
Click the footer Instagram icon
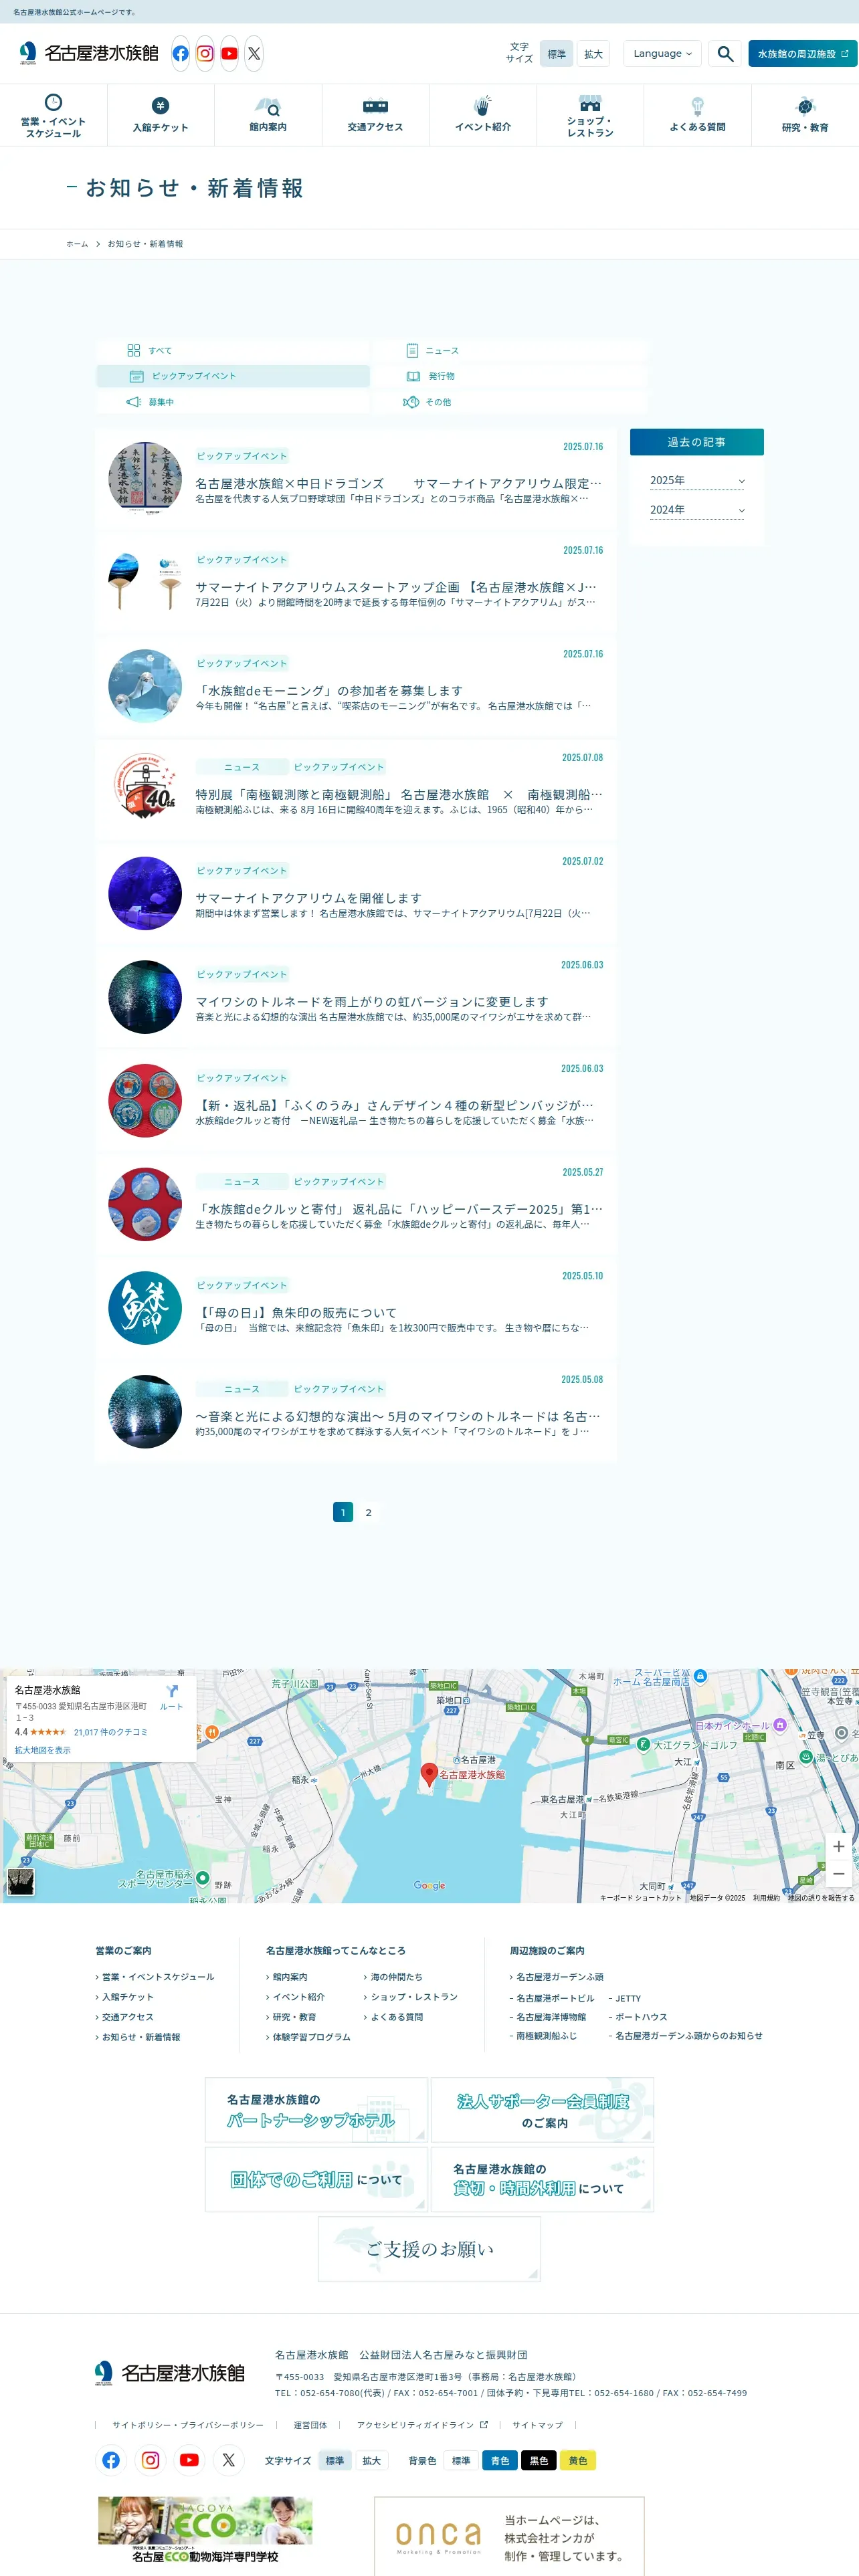[x=150, y=2460]
